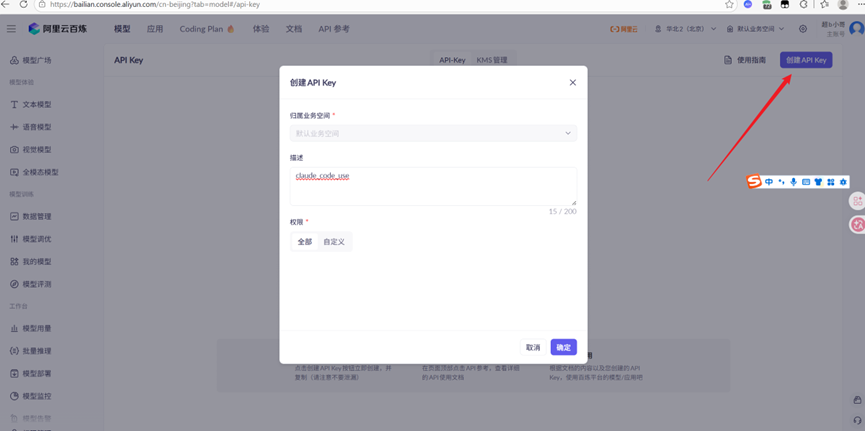Open 模型监控 in sidebar
The height and width of the screenshot is (431, 865).
pyautogui.click(x=31, y=396)
